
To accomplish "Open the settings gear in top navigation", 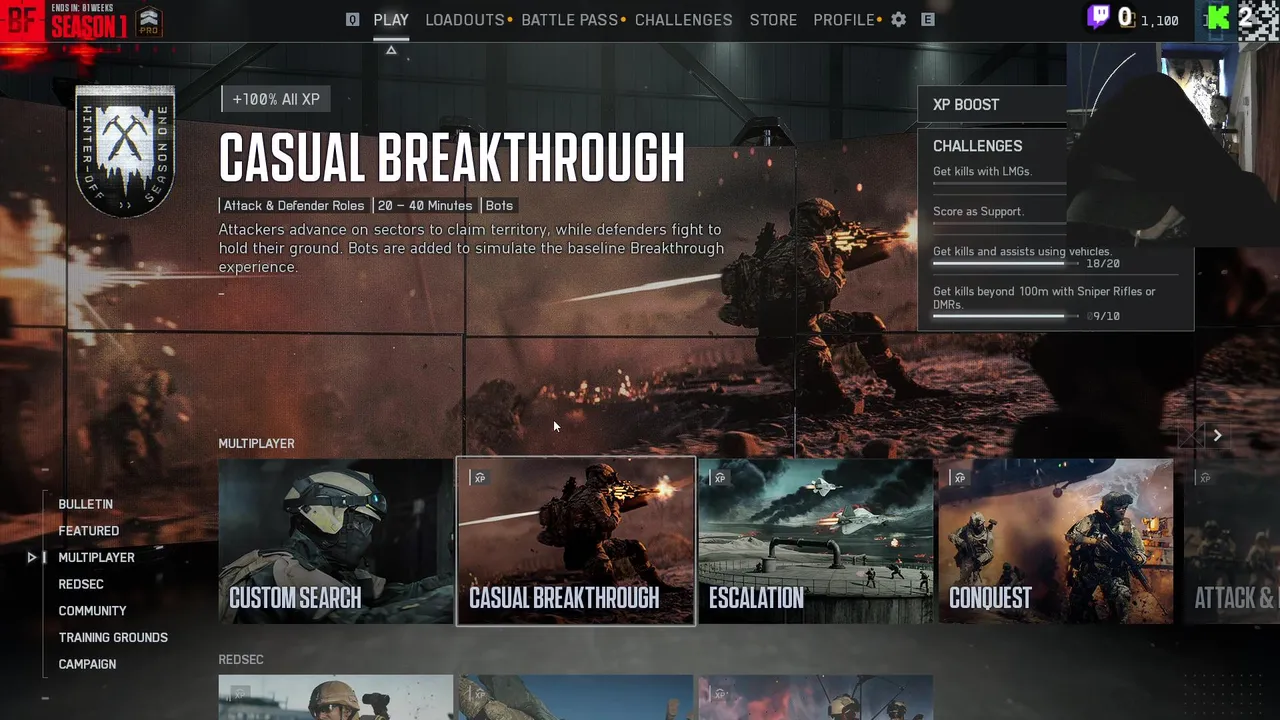I will pos(898,19).
